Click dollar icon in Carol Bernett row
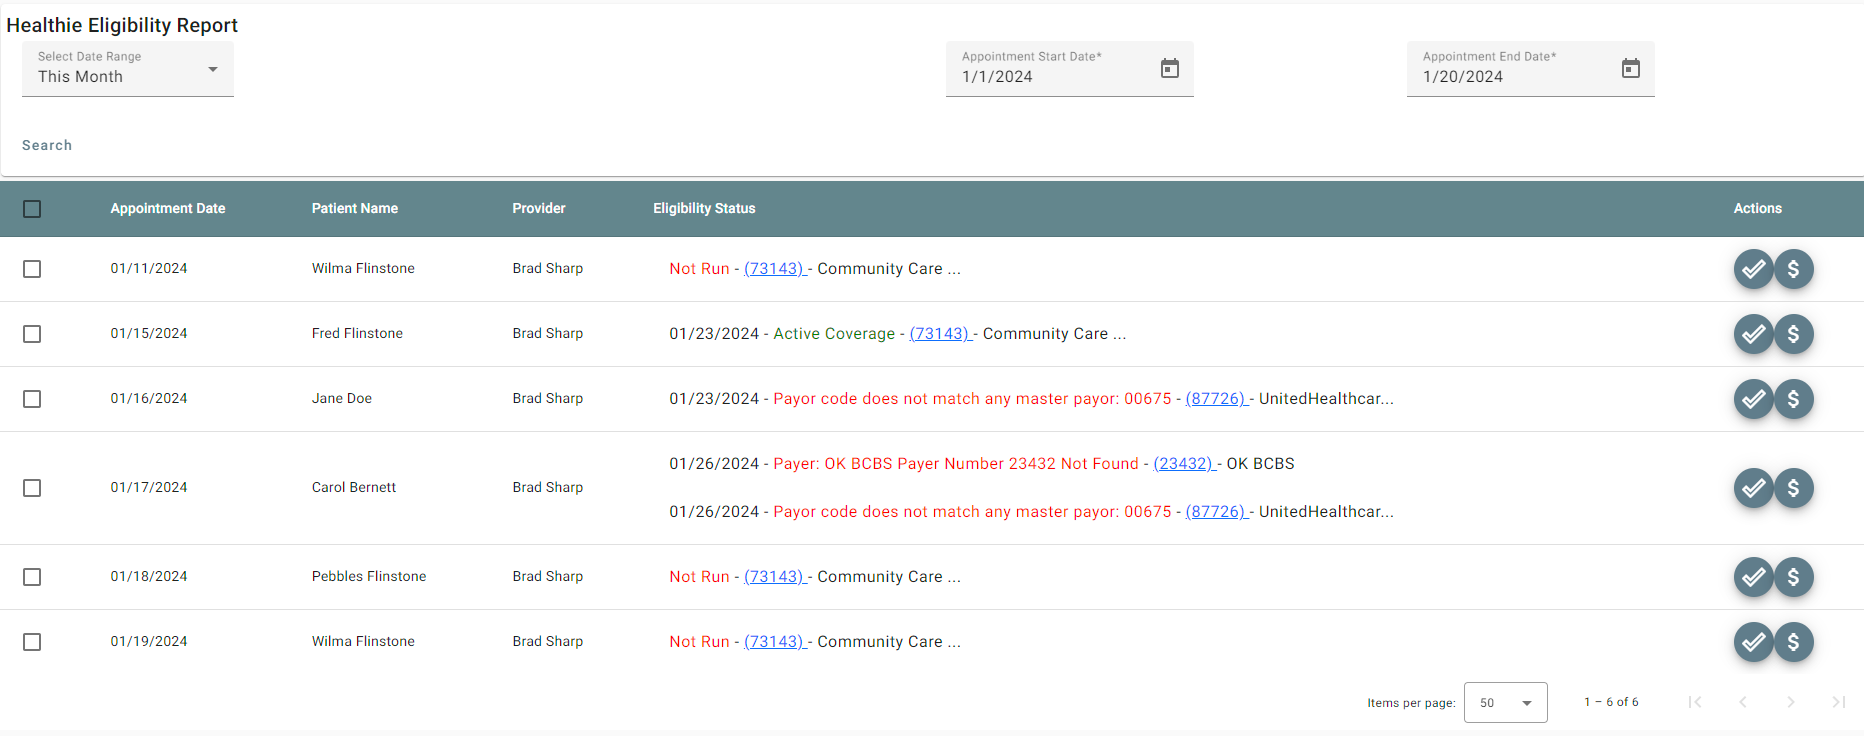Screen dimensions: 1864x736 click(1794, 488)
